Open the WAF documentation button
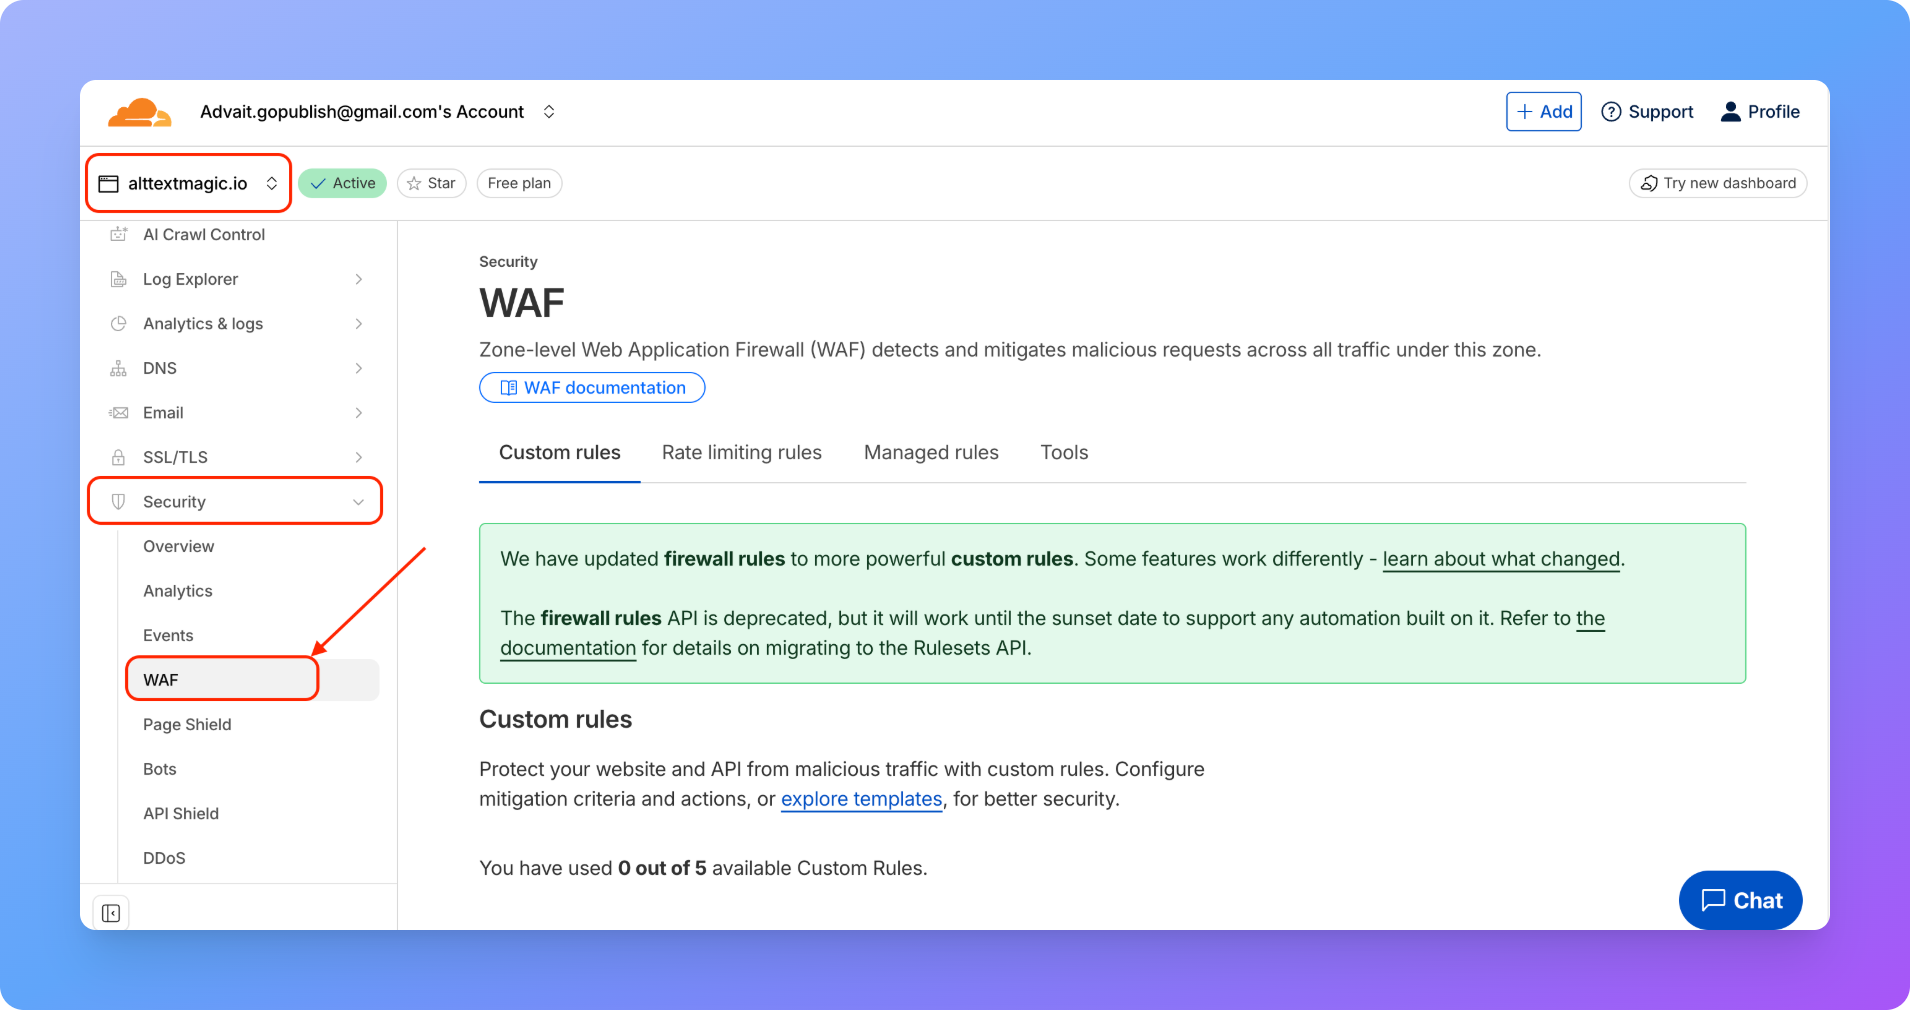 tap(592, 388)
